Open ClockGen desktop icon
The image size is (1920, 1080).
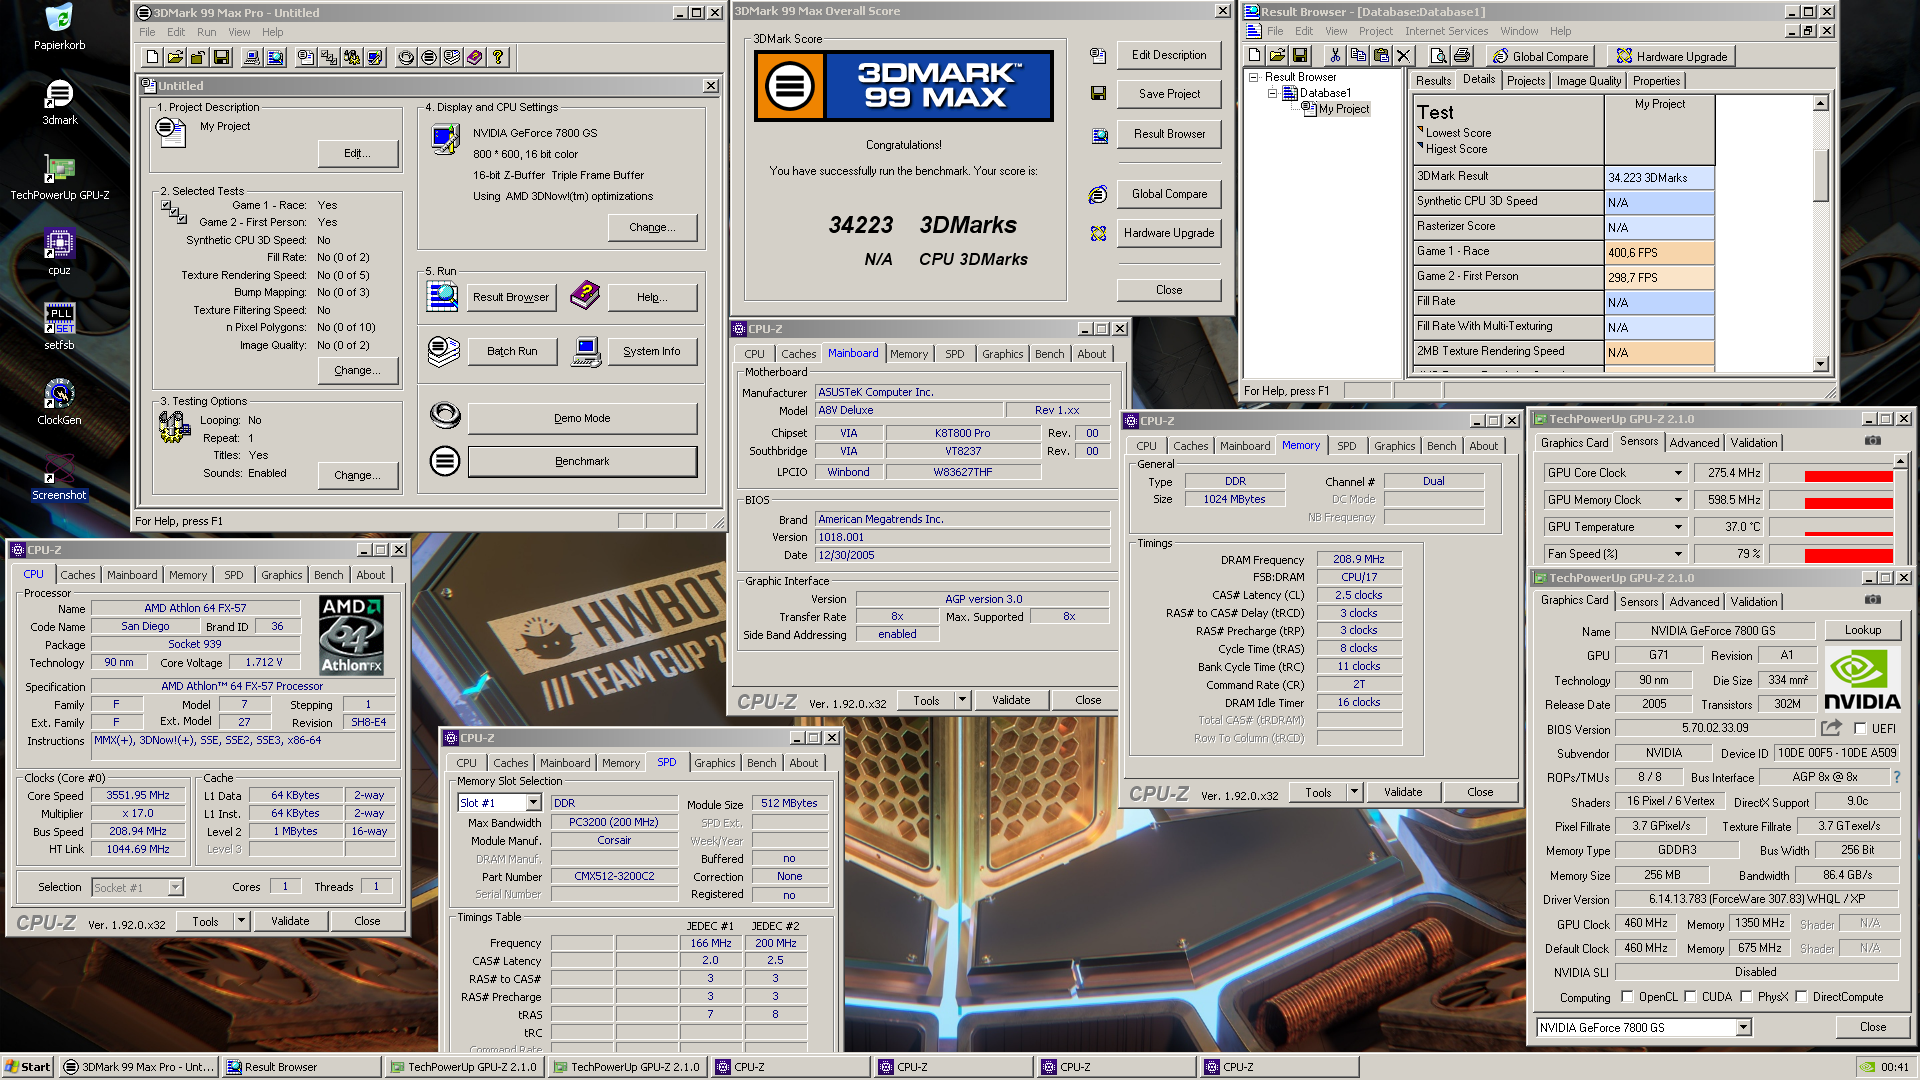coord(59,402)
